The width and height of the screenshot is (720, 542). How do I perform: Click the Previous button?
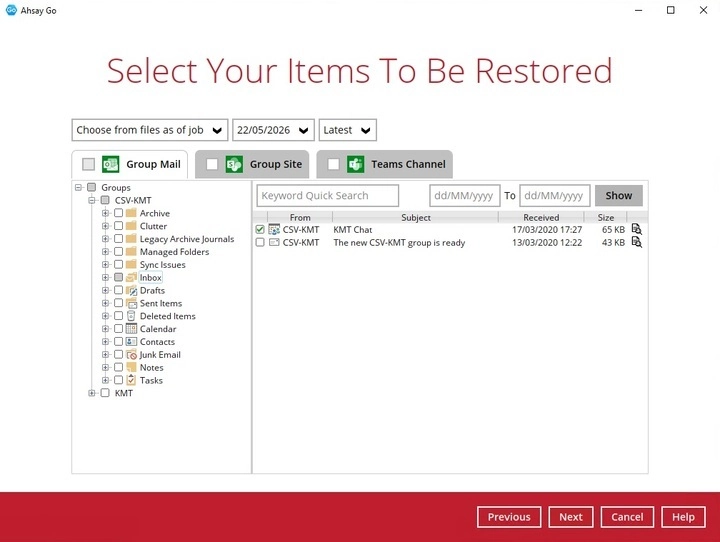coord(509,517)
